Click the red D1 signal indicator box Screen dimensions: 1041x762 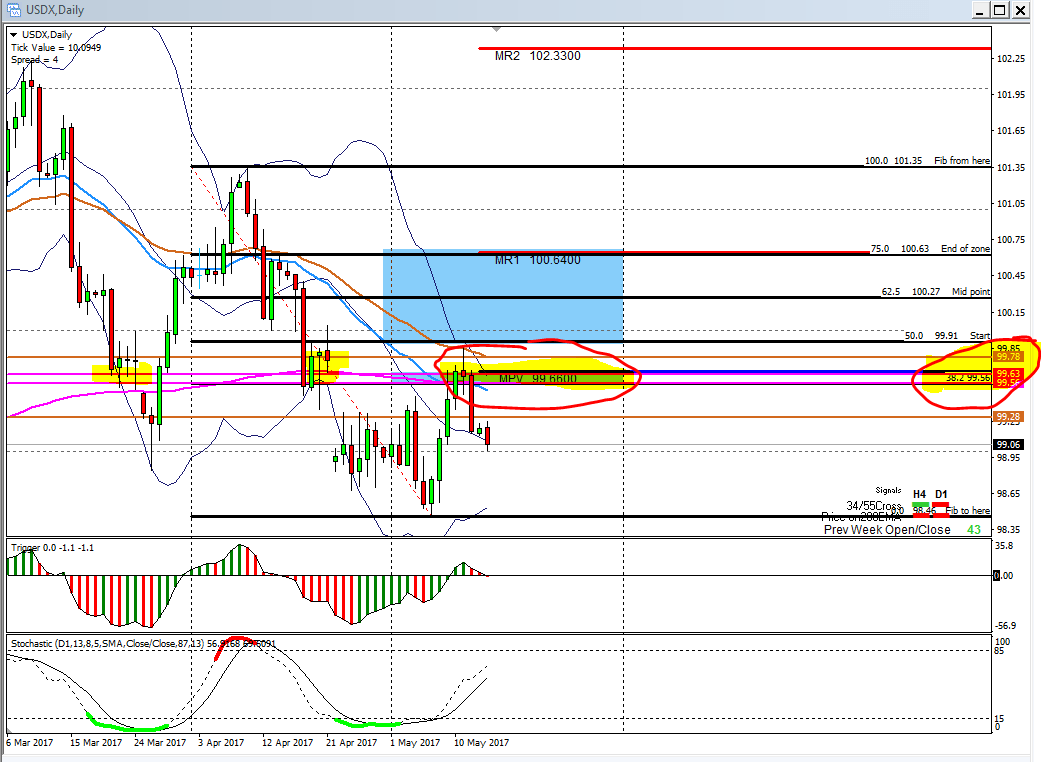[x=941, y=505]
